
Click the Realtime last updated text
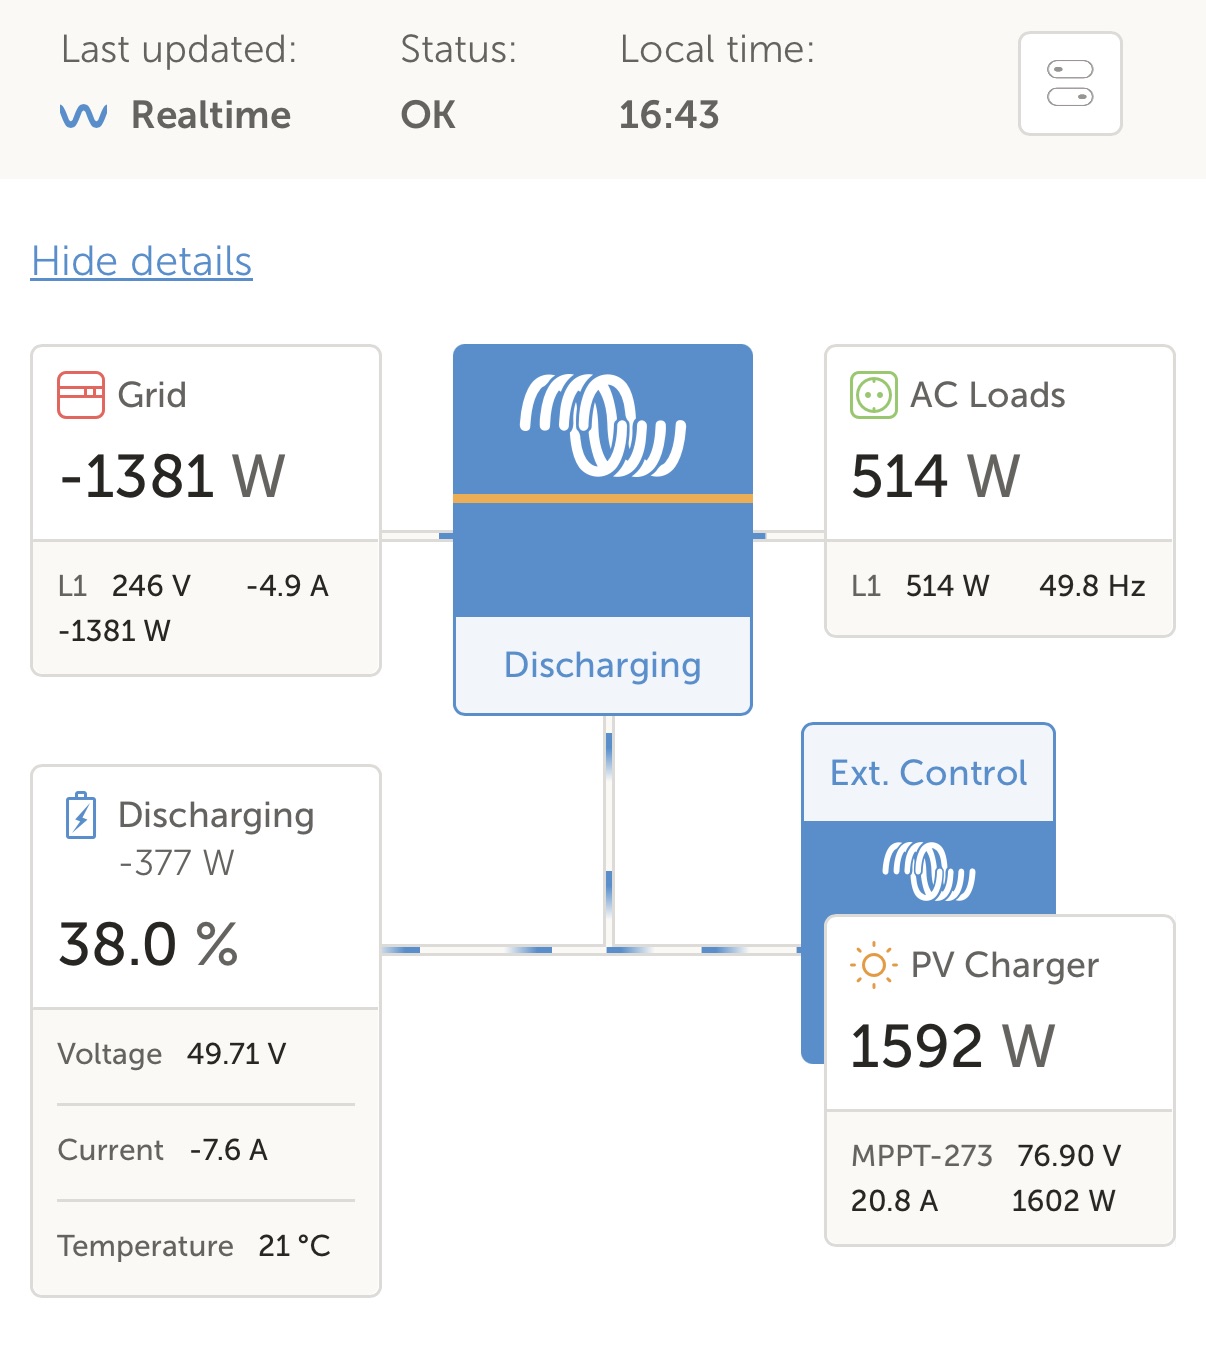tap(211, 116)
